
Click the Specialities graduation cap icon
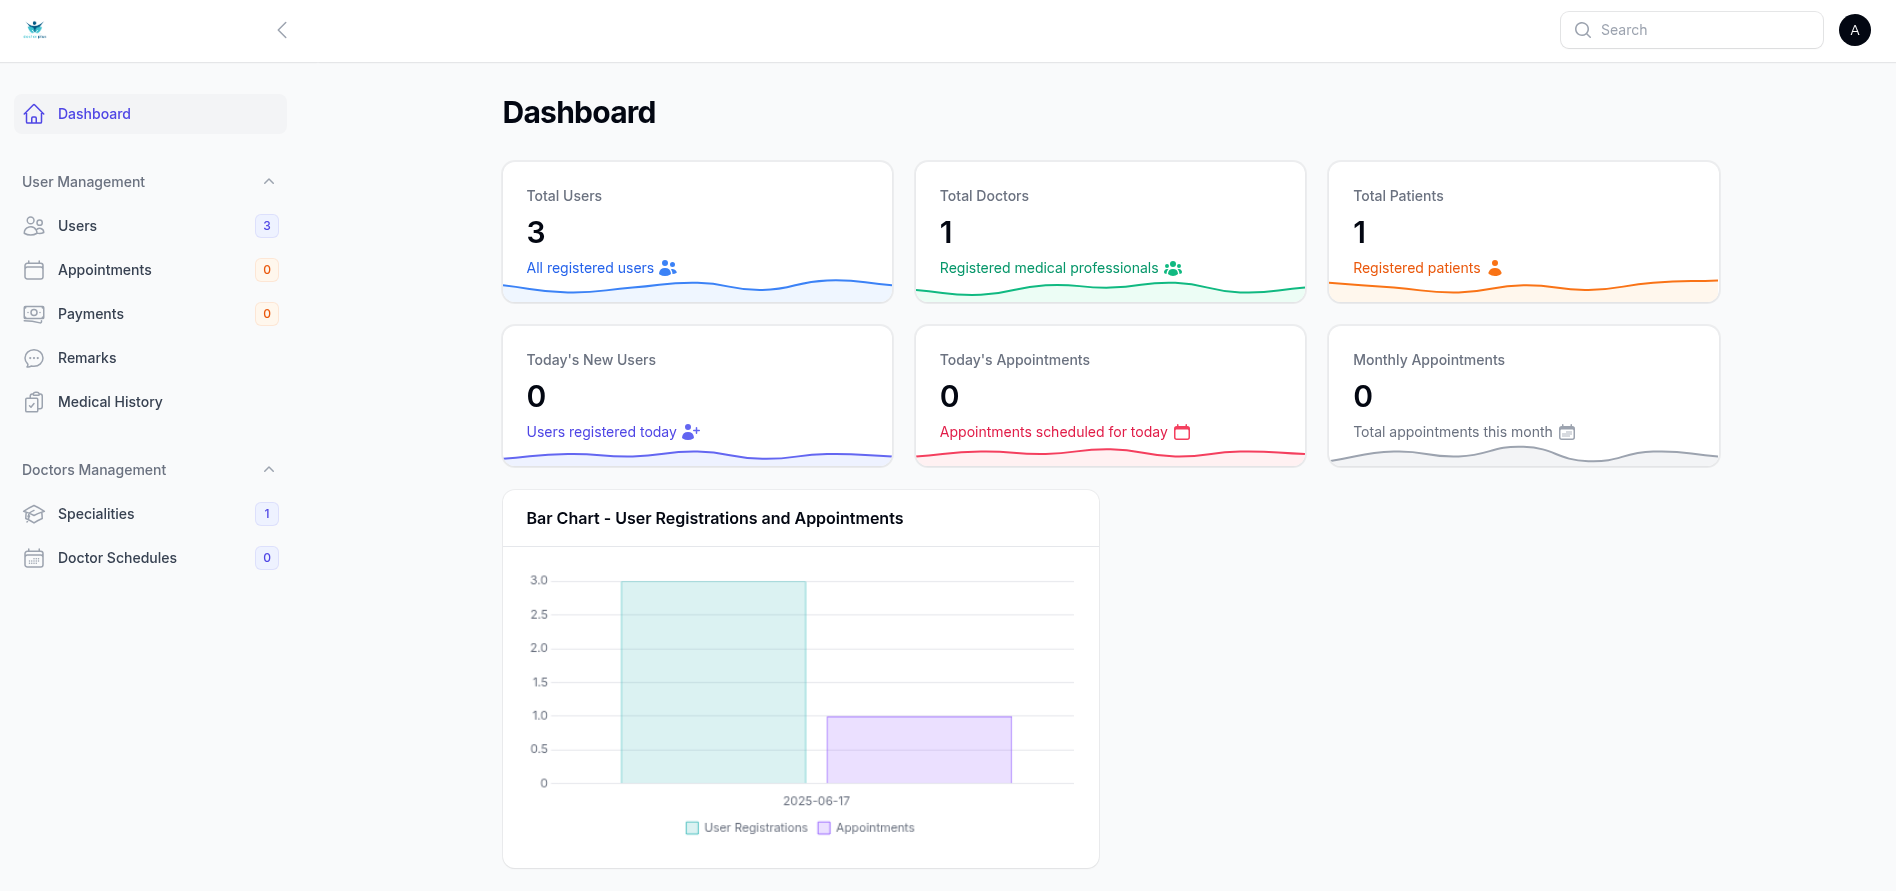coord(34,514)
